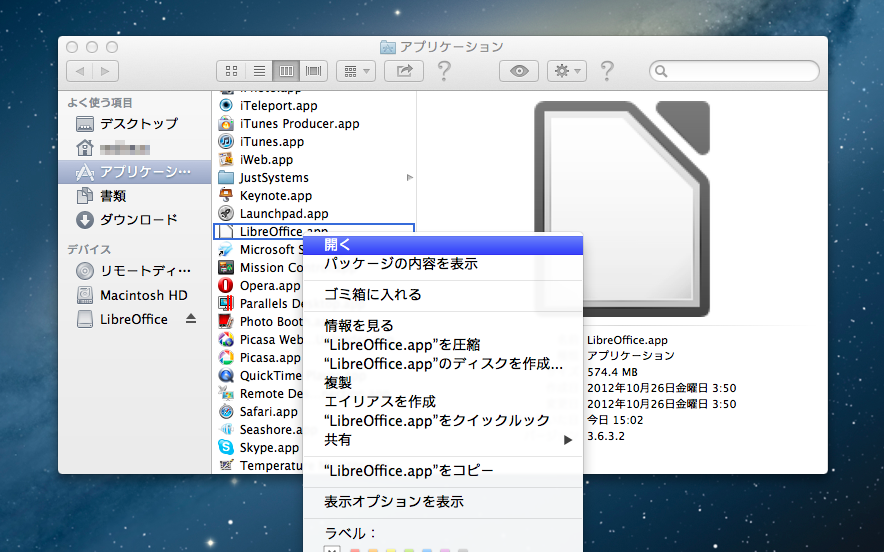
Task: Select the Keynote.app icon
Action: point(226,196)
